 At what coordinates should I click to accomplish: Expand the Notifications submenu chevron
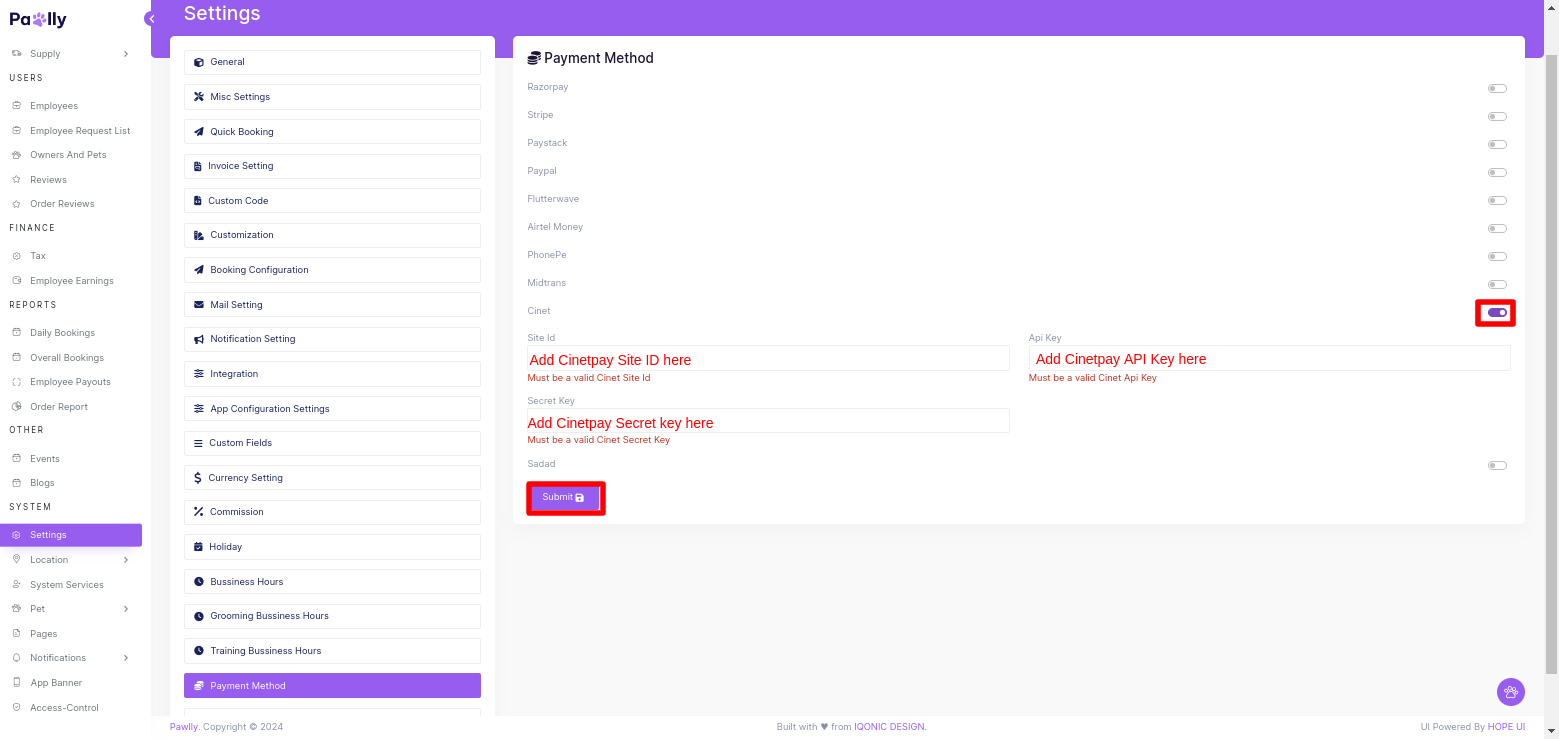[x=126, y=658]
